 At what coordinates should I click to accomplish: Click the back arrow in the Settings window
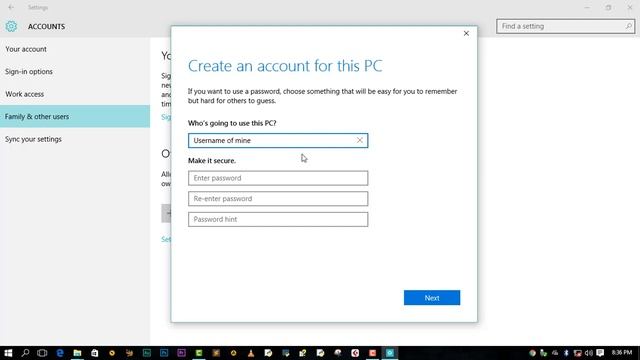coord(11,7)
